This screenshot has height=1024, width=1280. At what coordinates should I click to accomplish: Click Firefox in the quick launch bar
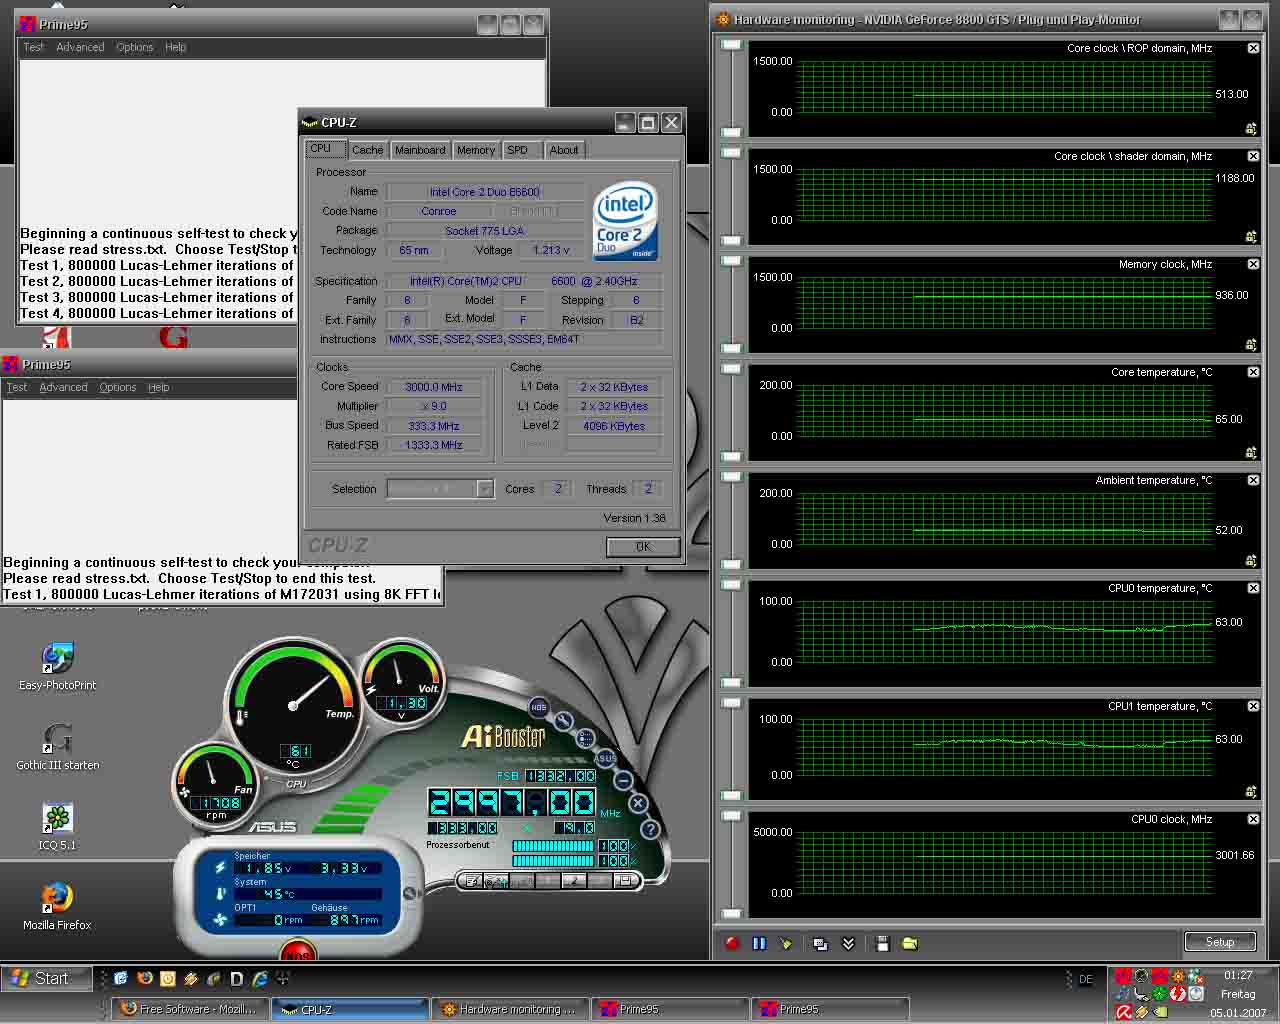pos(144,979)
